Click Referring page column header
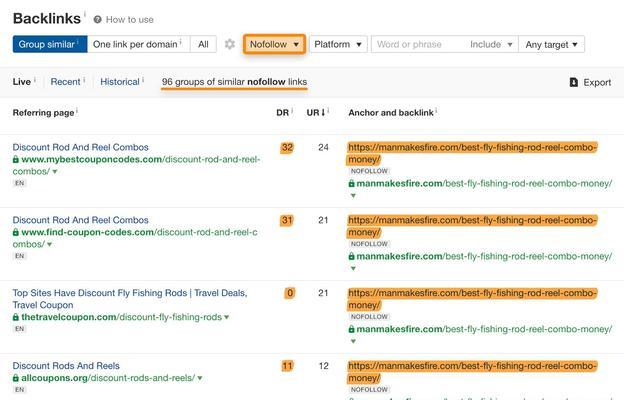The height and width of the screenshot is (400, 624). click(43, 113)
